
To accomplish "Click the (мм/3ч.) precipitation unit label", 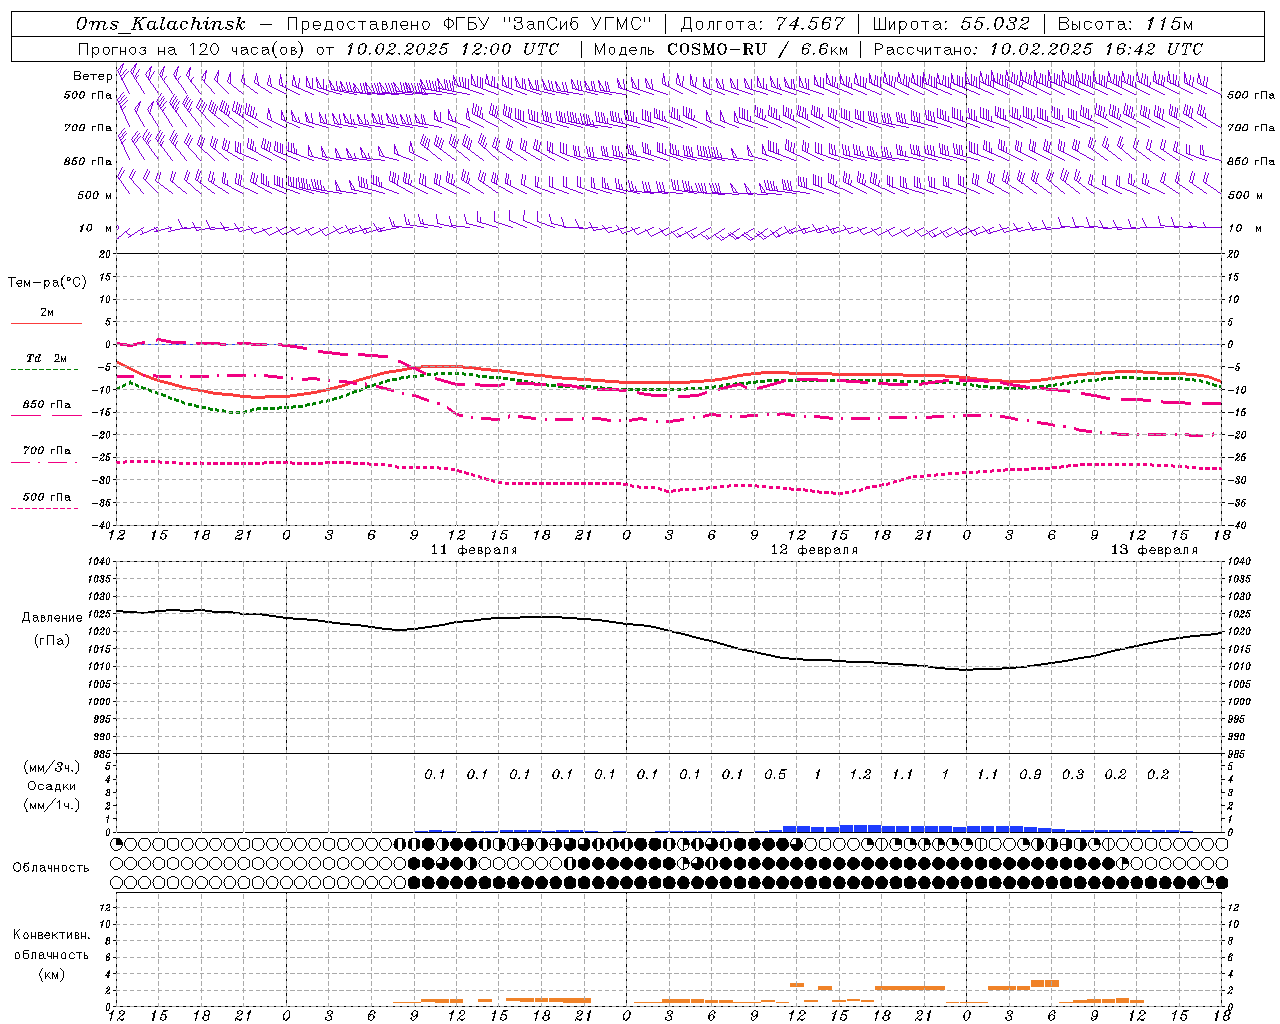I will tap(52, 767).
